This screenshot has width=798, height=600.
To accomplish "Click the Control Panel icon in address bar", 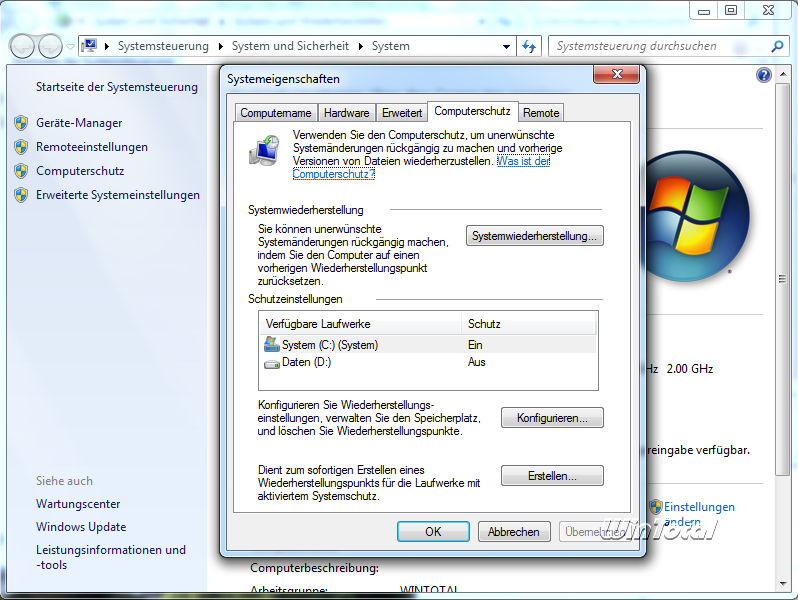I will [x=90, y=46].
